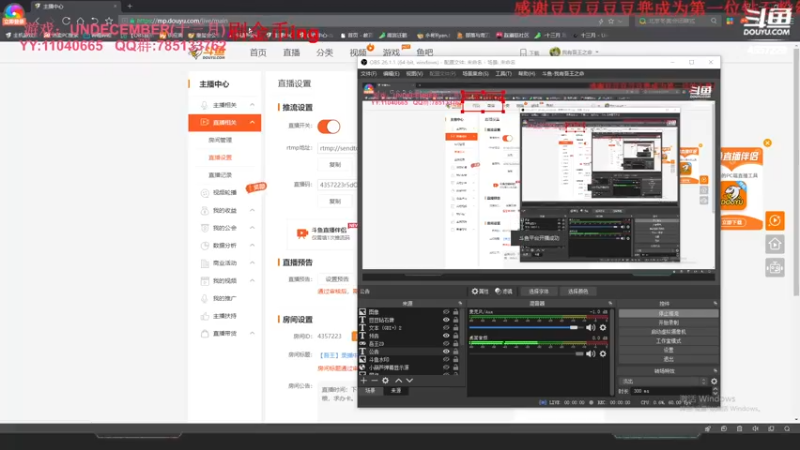Image resolution: width=800 pixels, height=450 pixels.
Task: Lock the 斗鱼水印 source
Action: click(456, 360)
